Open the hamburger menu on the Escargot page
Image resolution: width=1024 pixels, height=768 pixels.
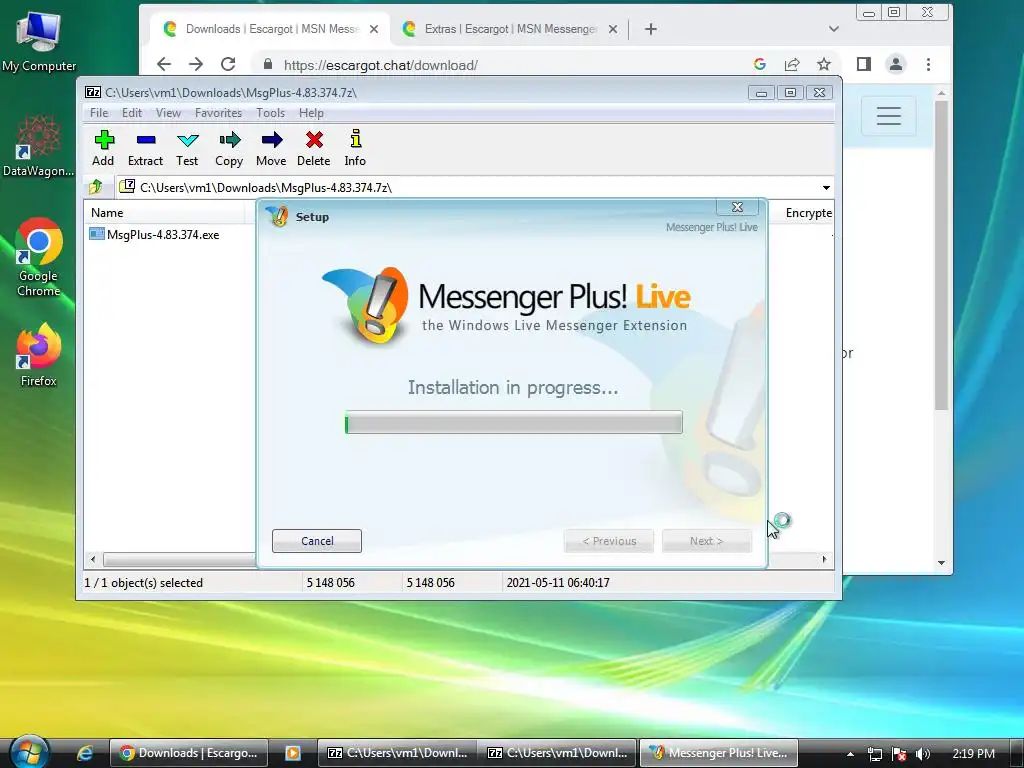889,116
